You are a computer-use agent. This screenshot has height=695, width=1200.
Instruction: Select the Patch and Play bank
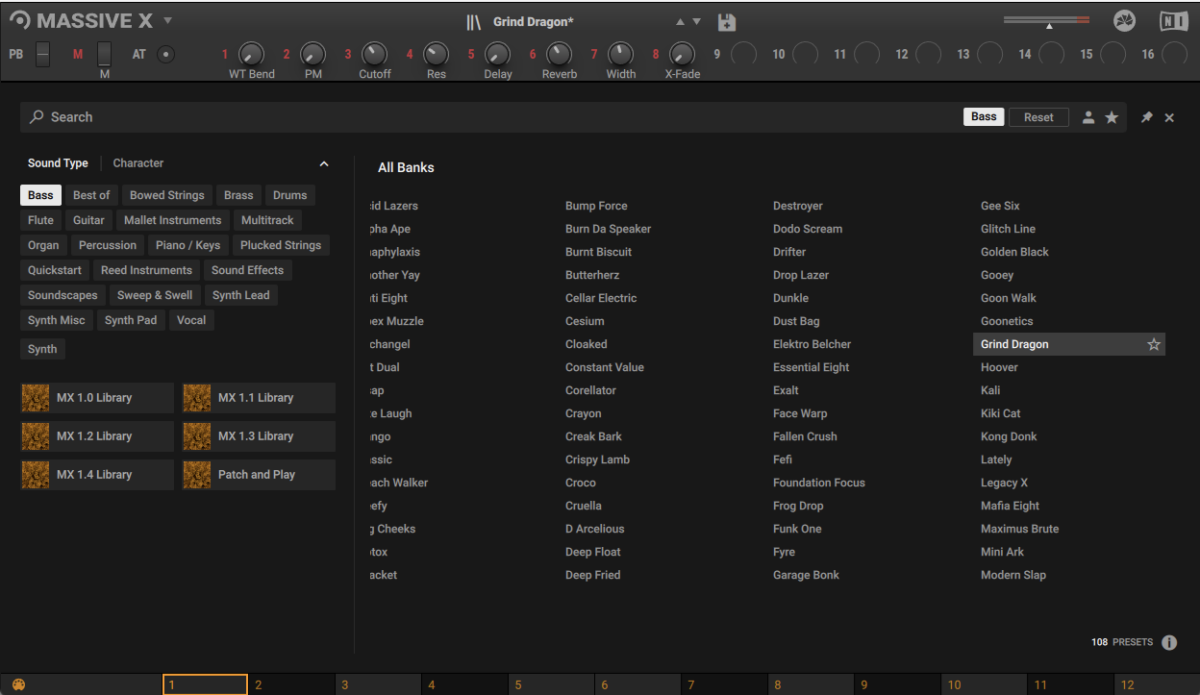259,475
